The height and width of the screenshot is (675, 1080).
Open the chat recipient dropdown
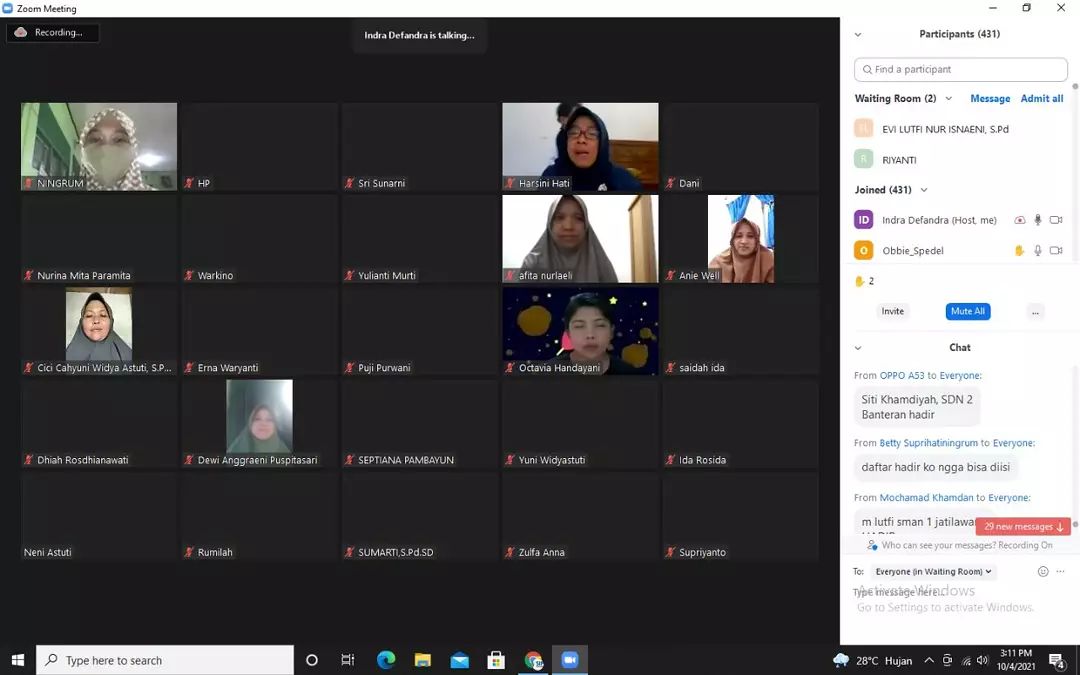point(933,572)
